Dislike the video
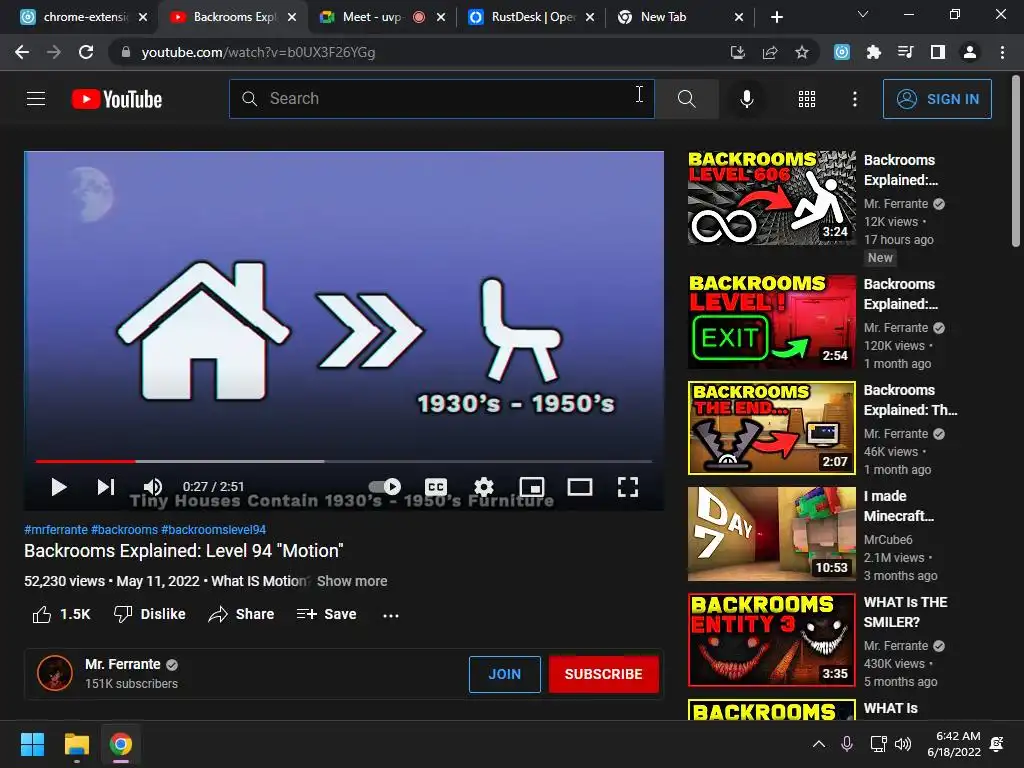Image resolution: width=1024 pixels, height=768 pixels. 150,615
